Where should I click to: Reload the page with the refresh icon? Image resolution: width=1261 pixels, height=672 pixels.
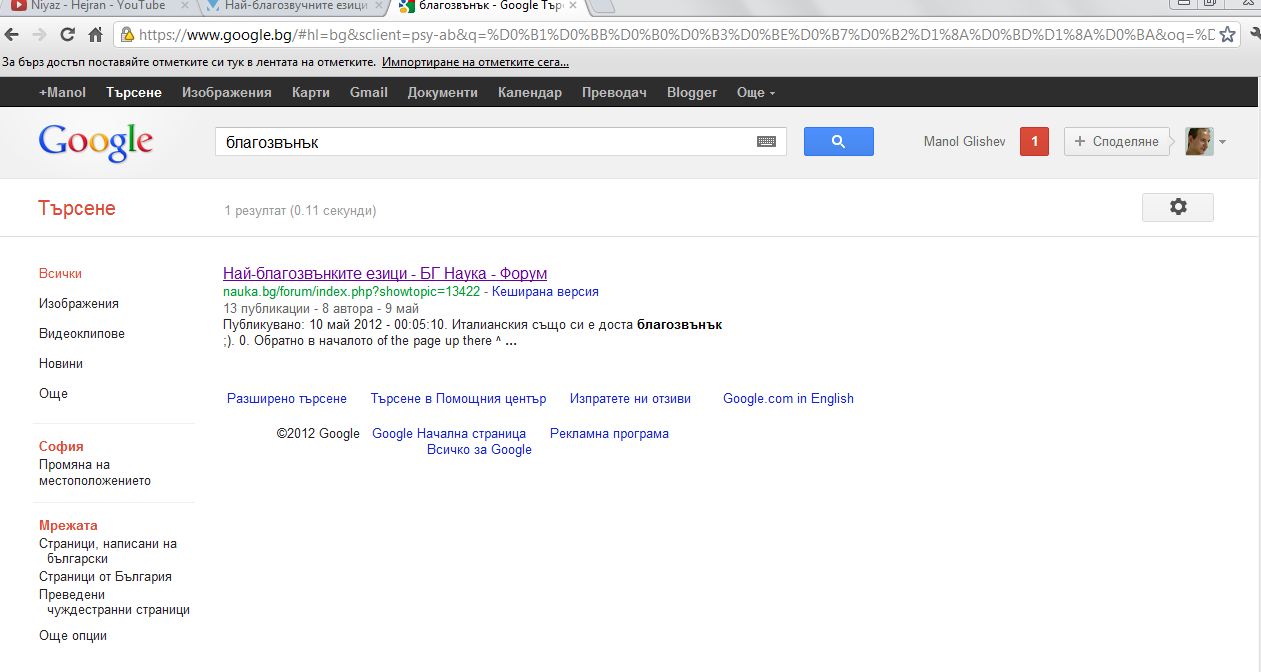click(x=67, y=35)
